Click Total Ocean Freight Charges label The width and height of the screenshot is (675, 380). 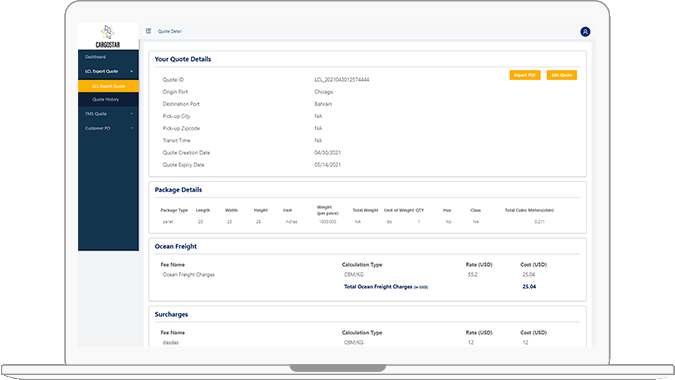tap(386, 287)
